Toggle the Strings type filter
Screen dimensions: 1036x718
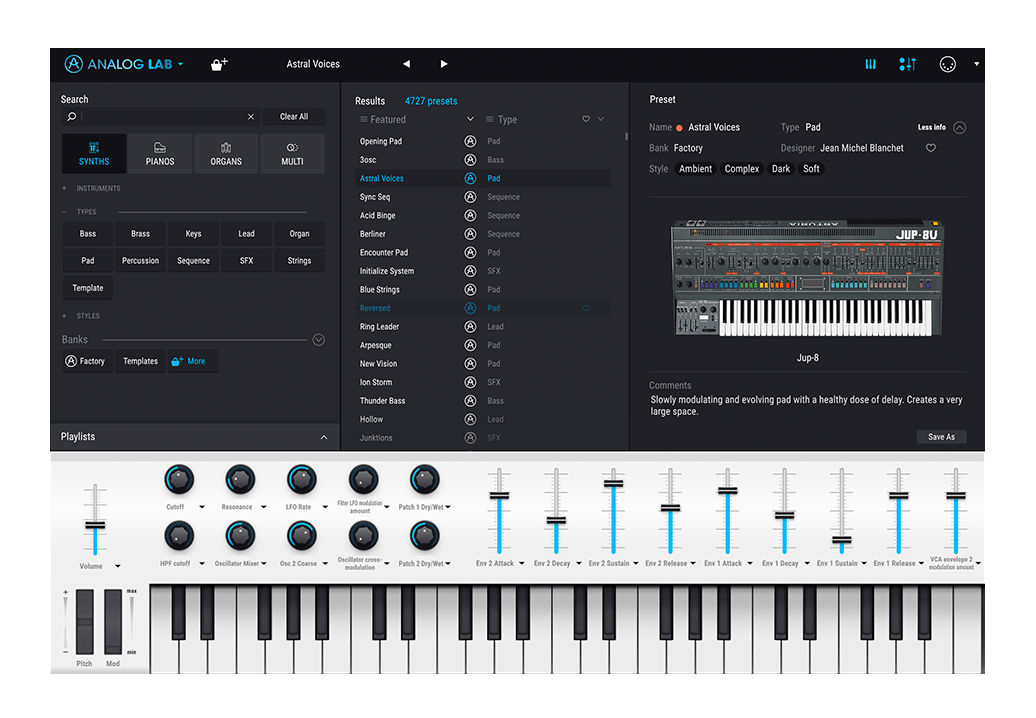[x=299, y=261]
